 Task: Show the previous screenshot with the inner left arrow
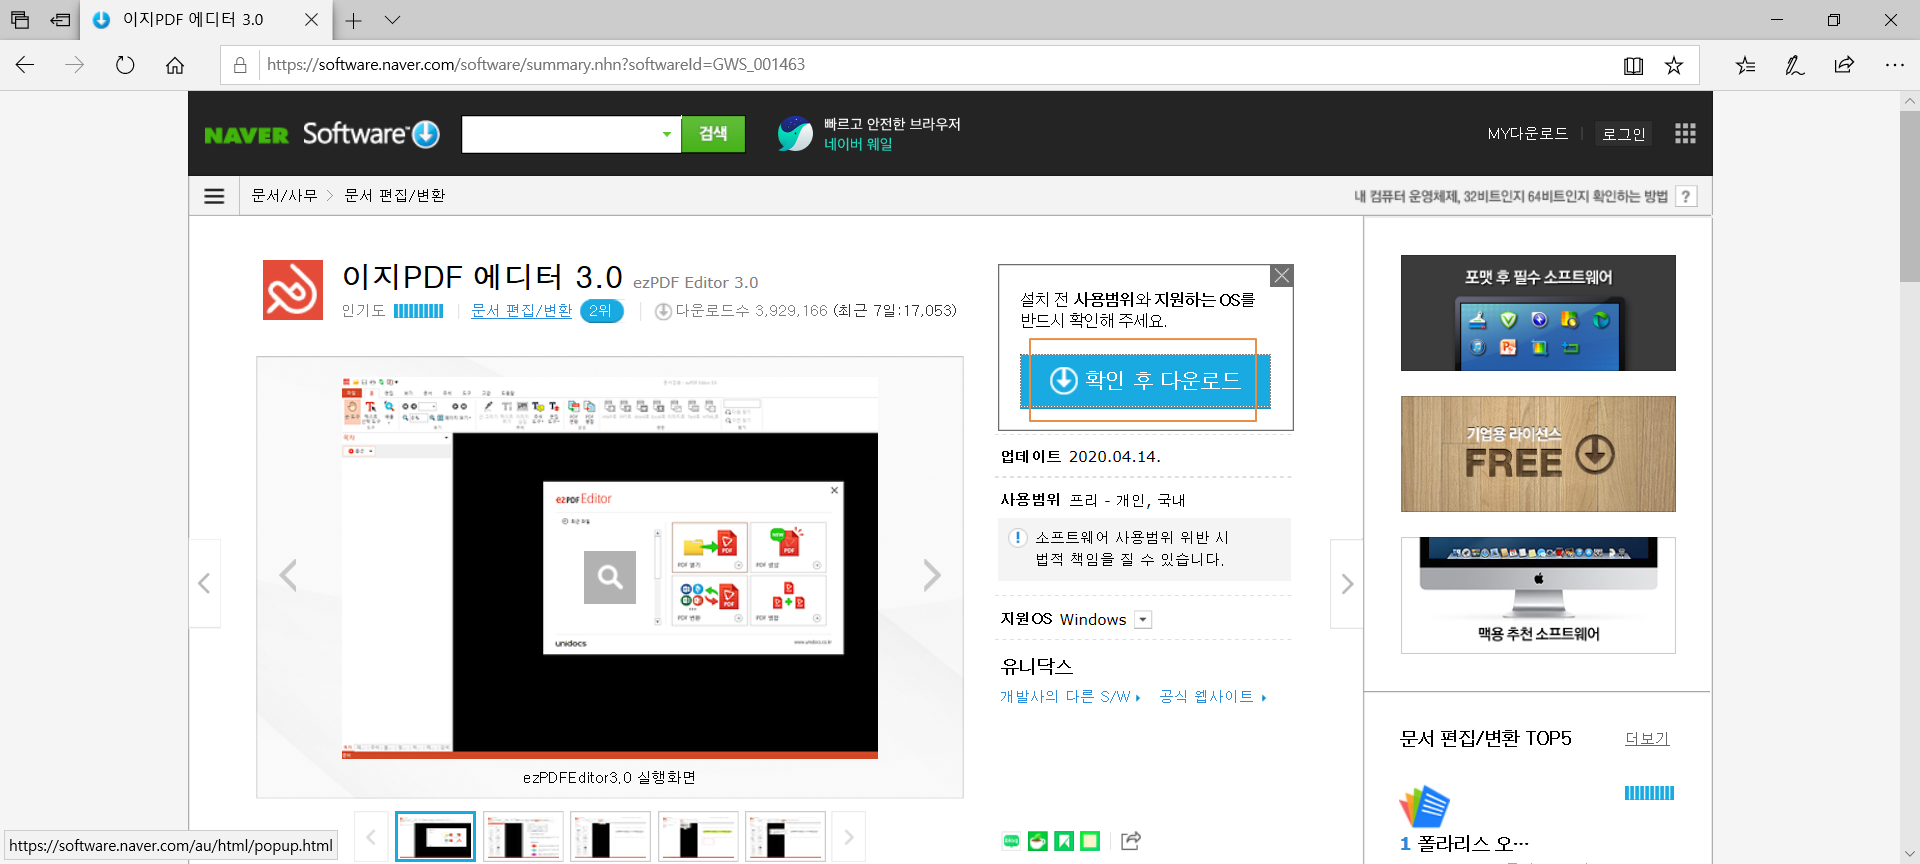tap(288, 575)
